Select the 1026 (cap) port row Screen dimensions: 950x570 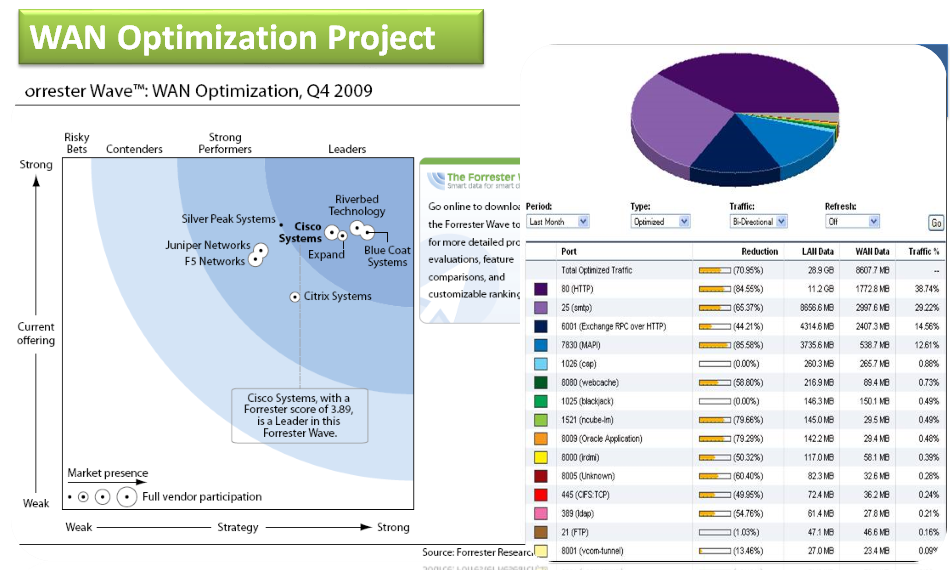click(x=734, y=364)
